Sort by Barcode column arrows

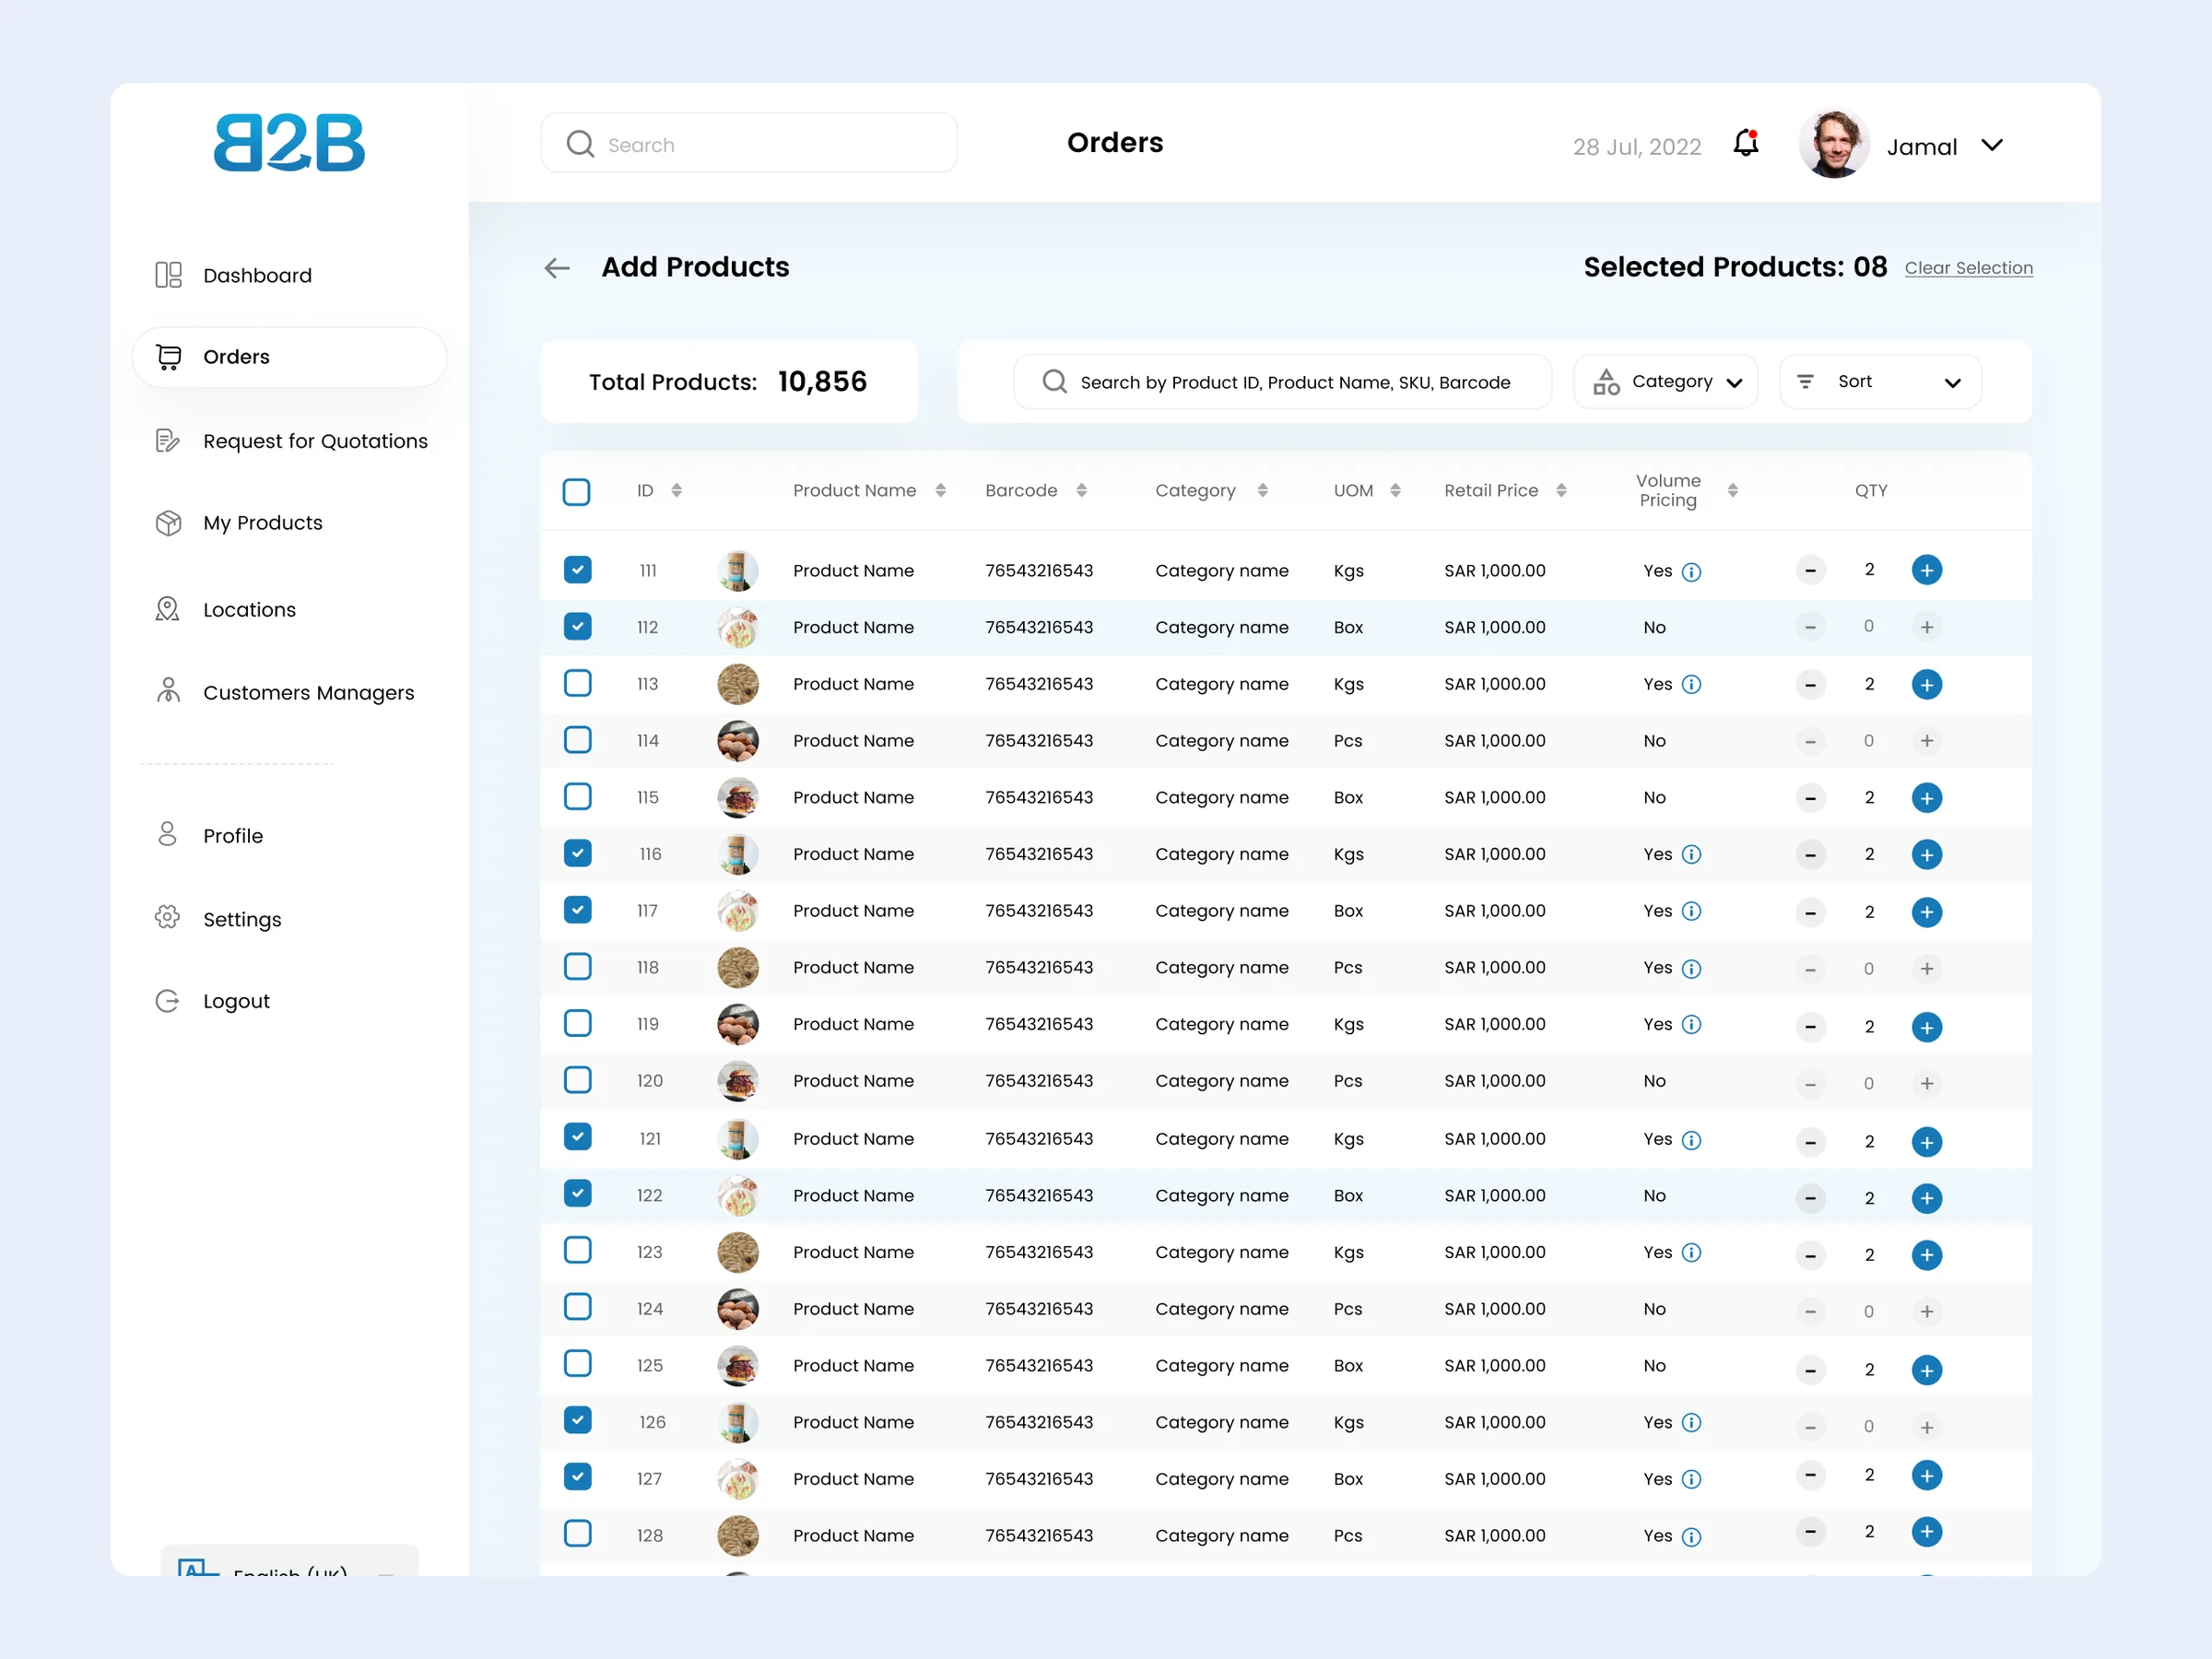coord(1081,490)
